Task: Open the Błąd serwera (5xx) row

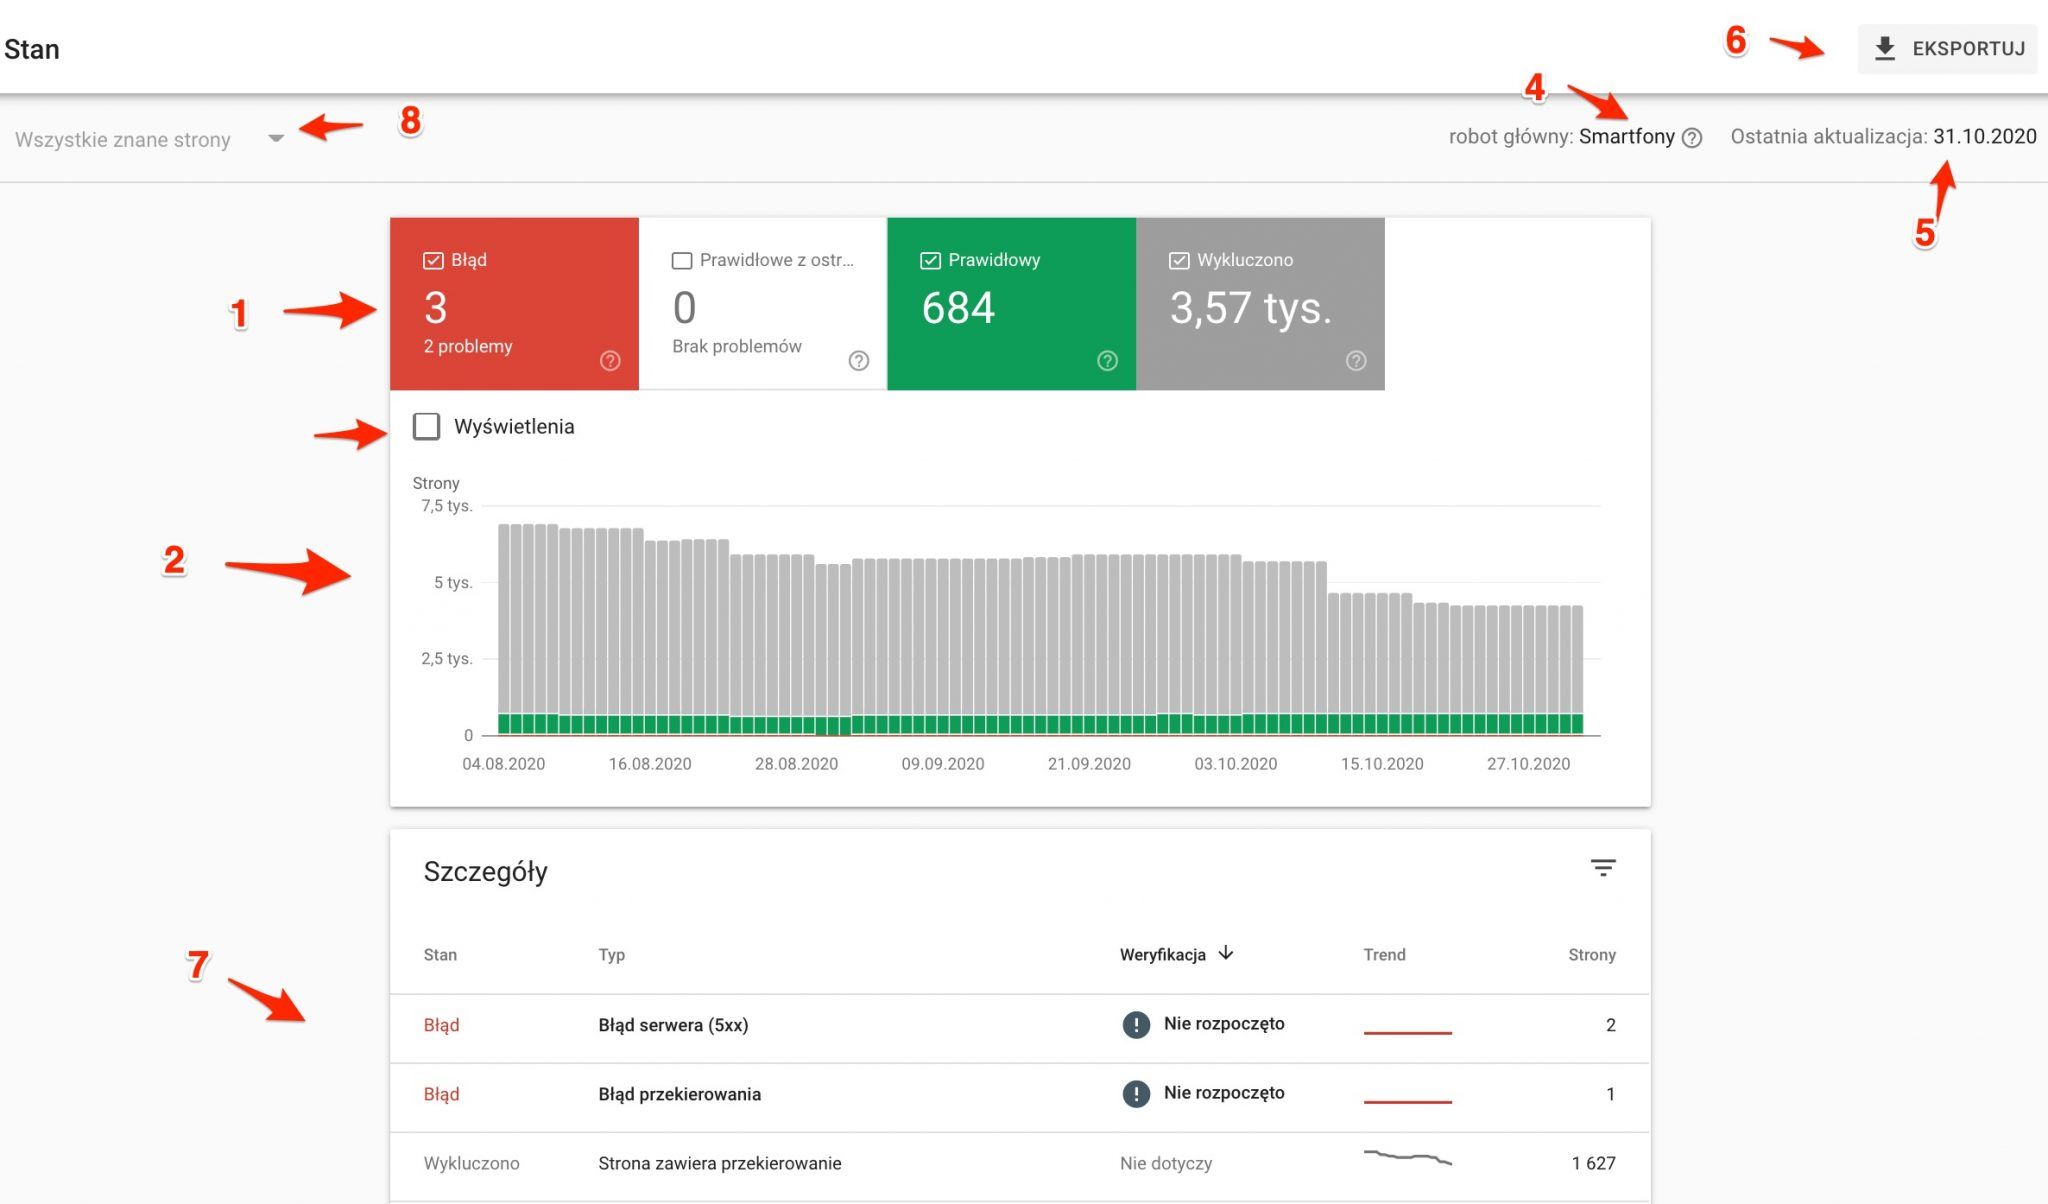Action: (x=1020, y=1028)
